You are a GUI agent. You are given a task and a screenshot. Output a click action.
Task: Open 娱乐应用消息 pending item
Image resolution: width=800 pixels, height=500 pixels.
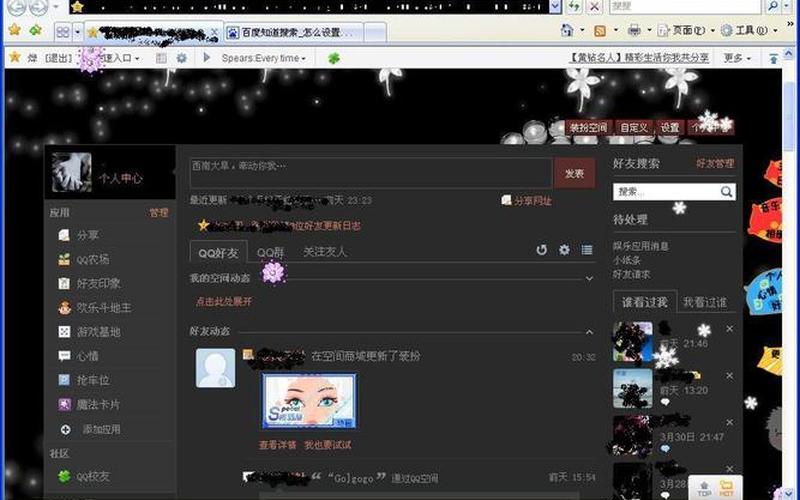coord(640,246)
